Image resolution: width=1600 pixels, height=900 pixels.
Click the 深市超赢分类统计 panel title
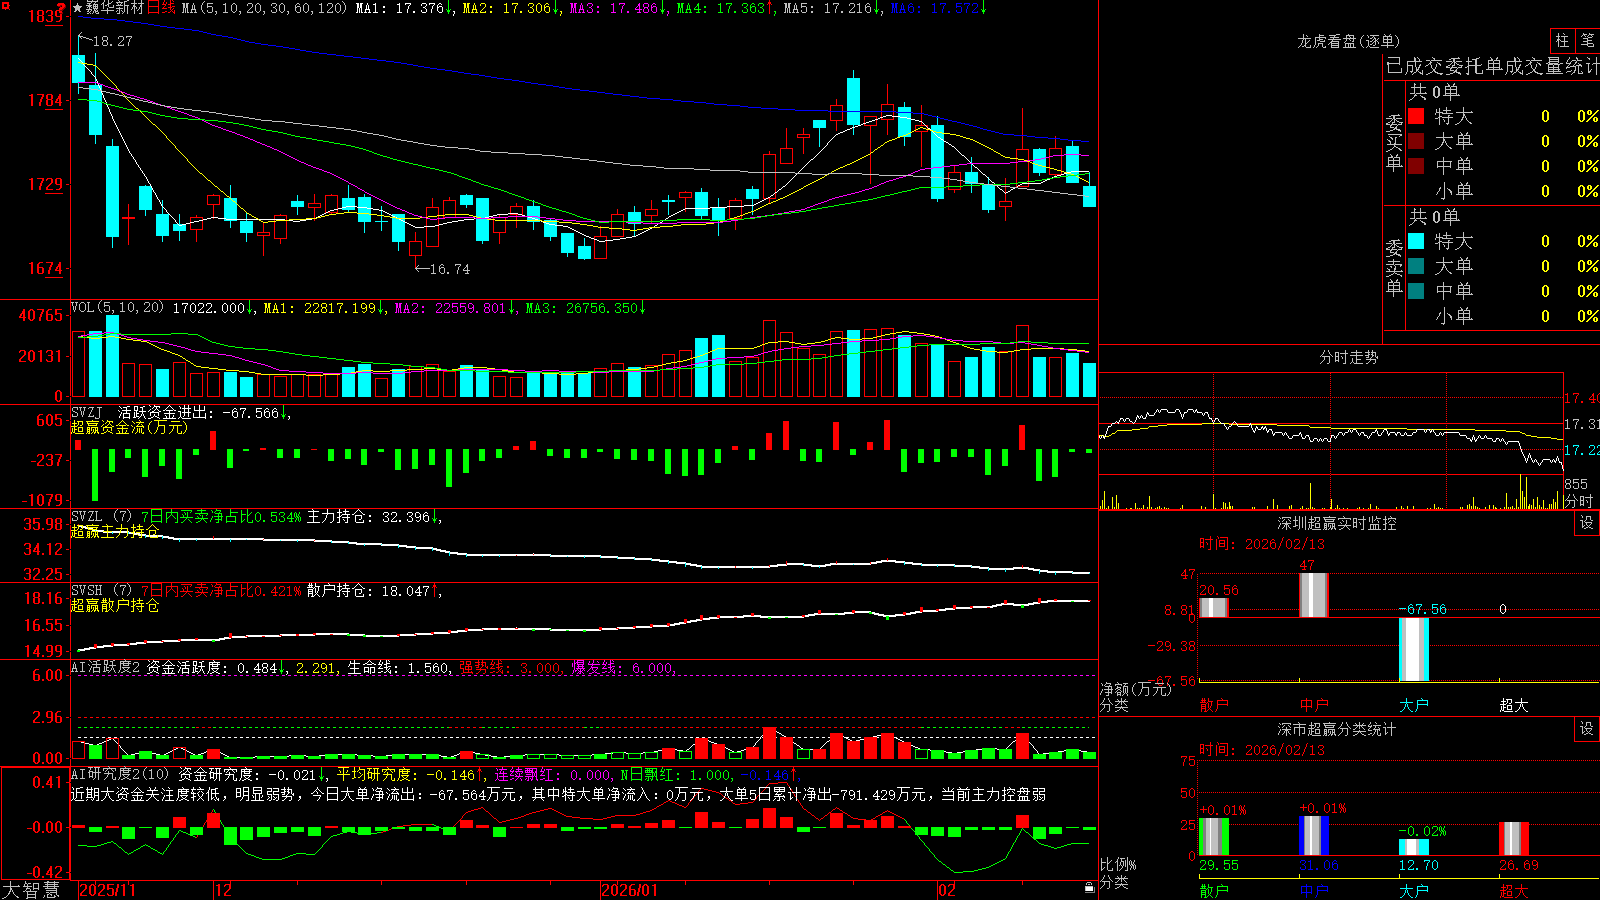(x=1336, y=729)
